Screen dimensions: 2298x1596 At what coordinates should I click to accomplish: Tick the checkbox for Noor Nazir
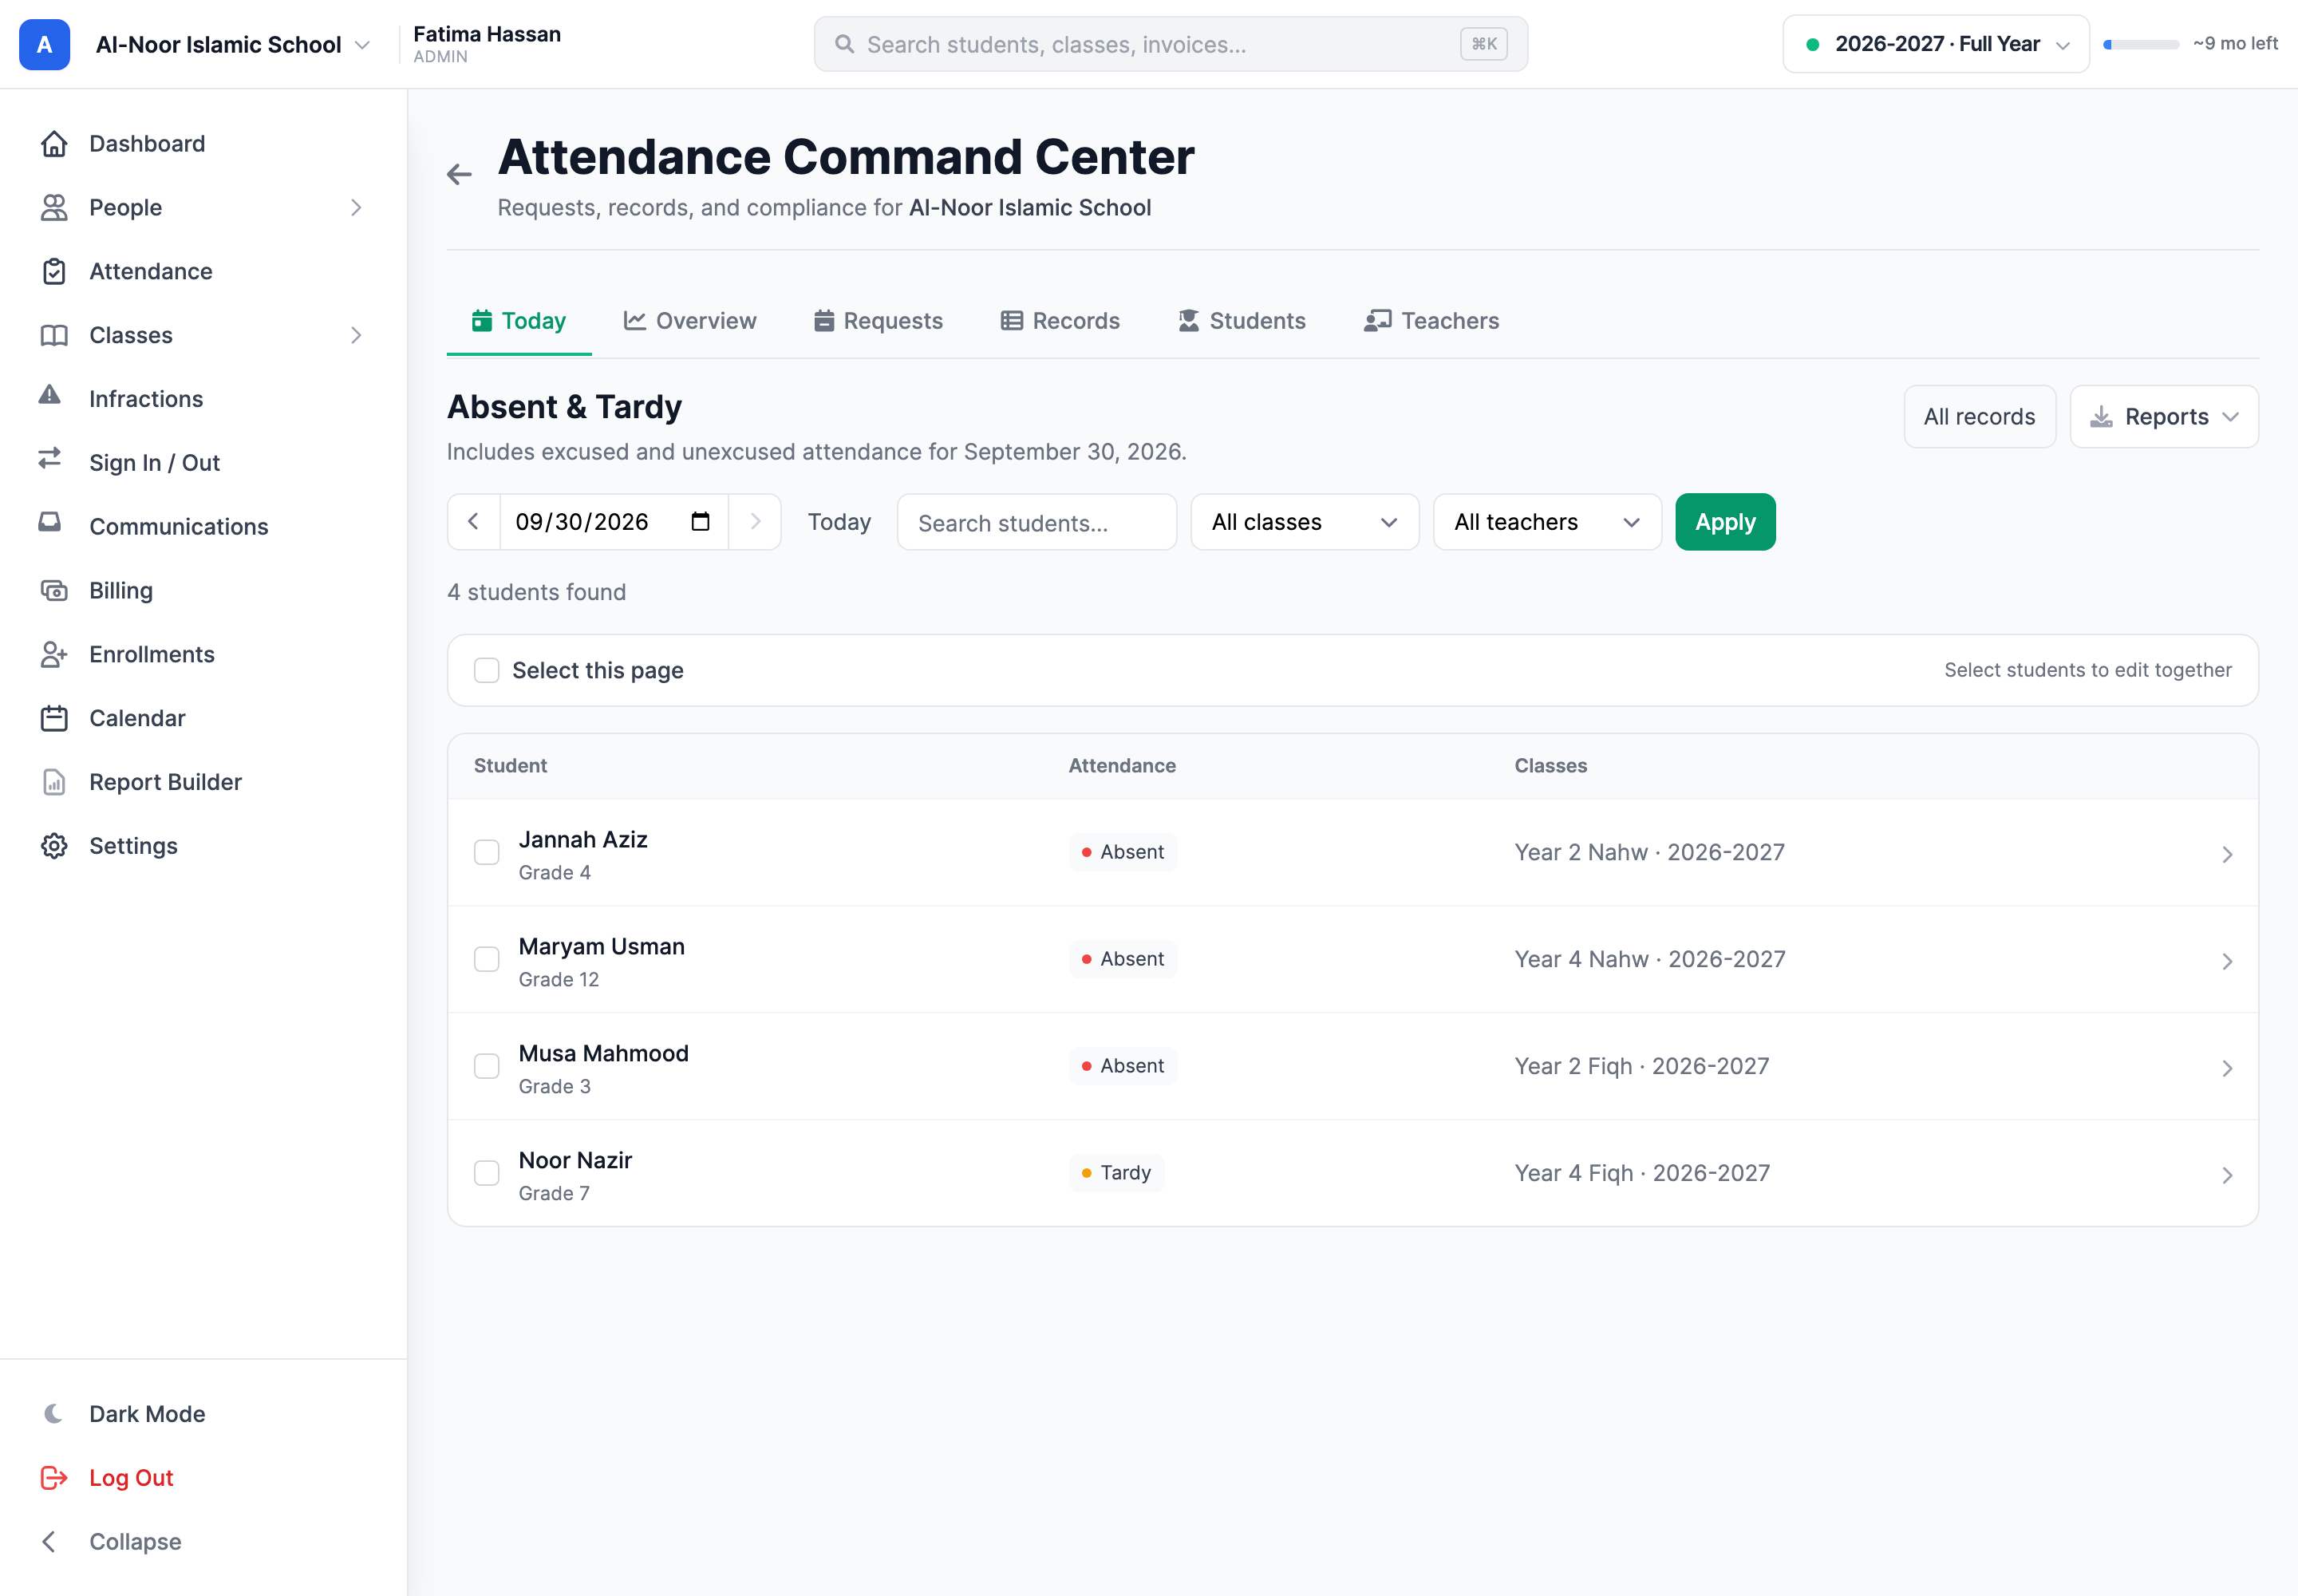click(x=487, y=1174)
